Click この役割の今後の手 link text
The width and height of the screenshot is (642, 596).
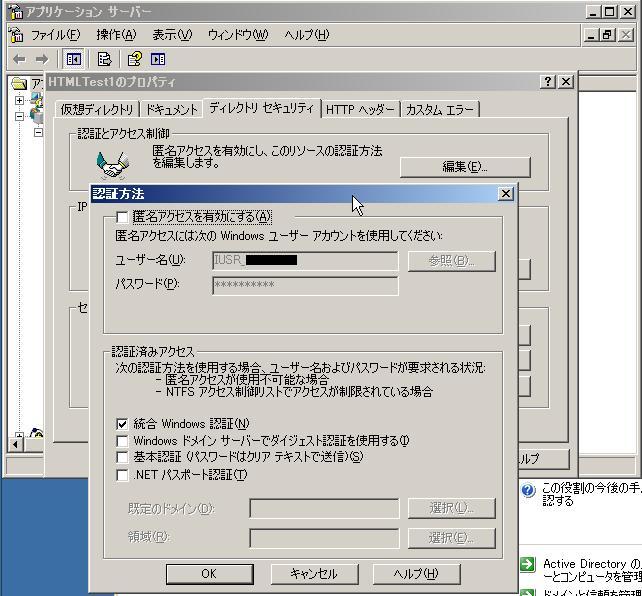pos(592,494)
